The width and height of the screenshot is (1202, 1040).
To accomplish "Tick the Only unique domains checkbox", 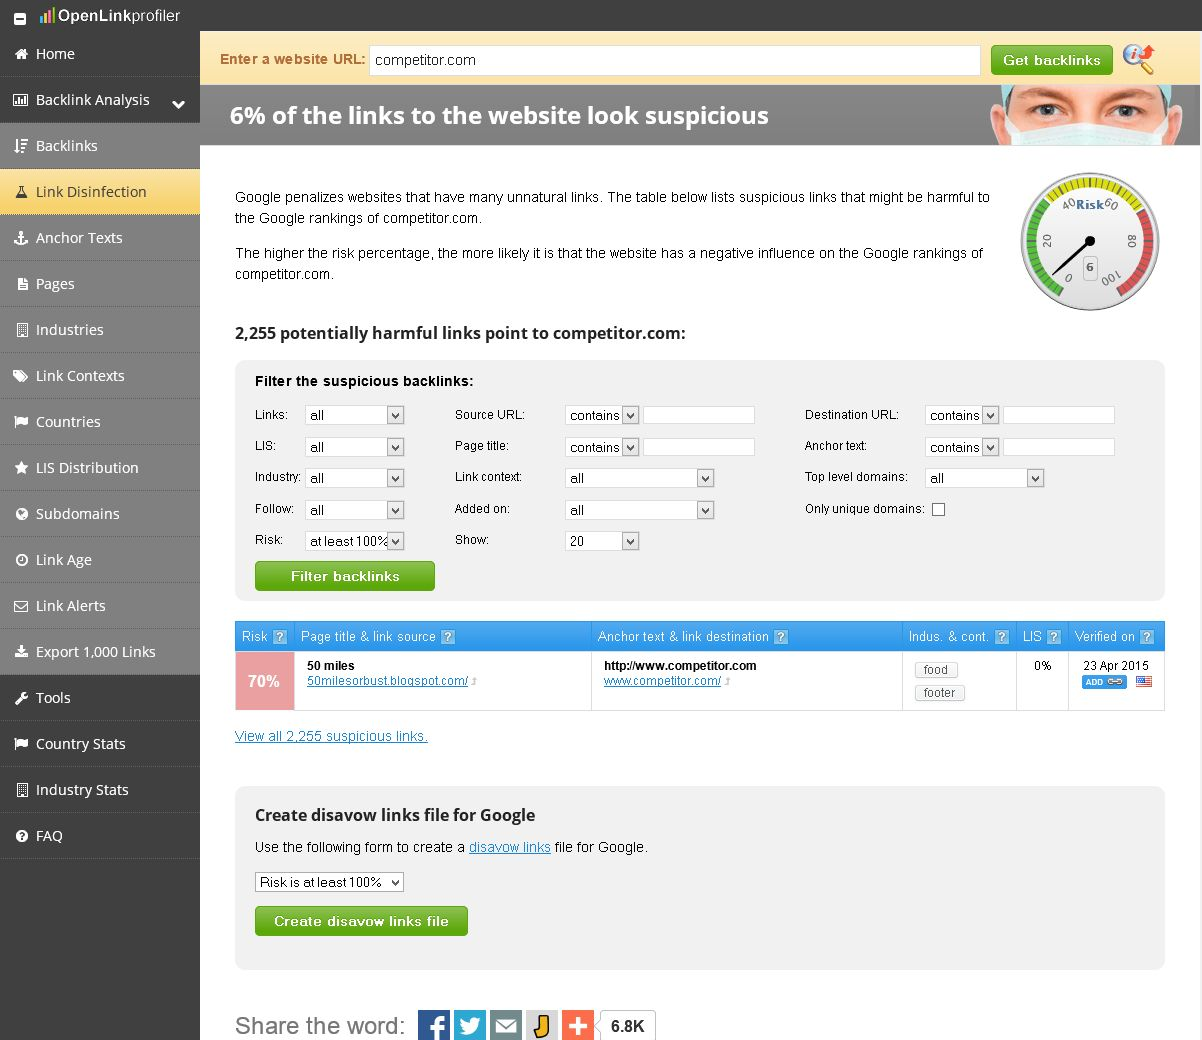I will click(938, 509).
